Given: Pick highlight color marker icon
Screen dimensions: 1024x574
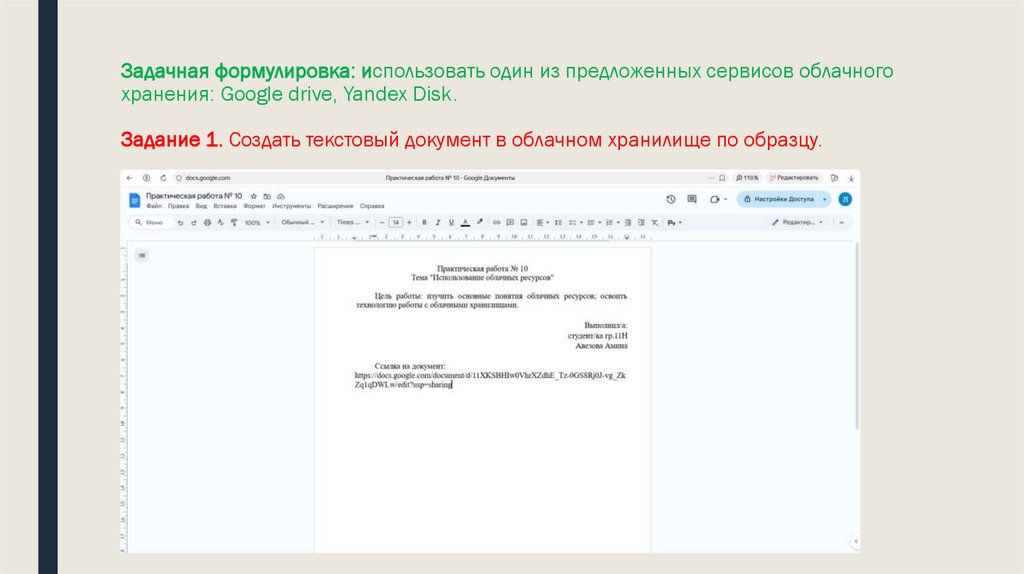Looking at the screenshot, I should point(480,223).
